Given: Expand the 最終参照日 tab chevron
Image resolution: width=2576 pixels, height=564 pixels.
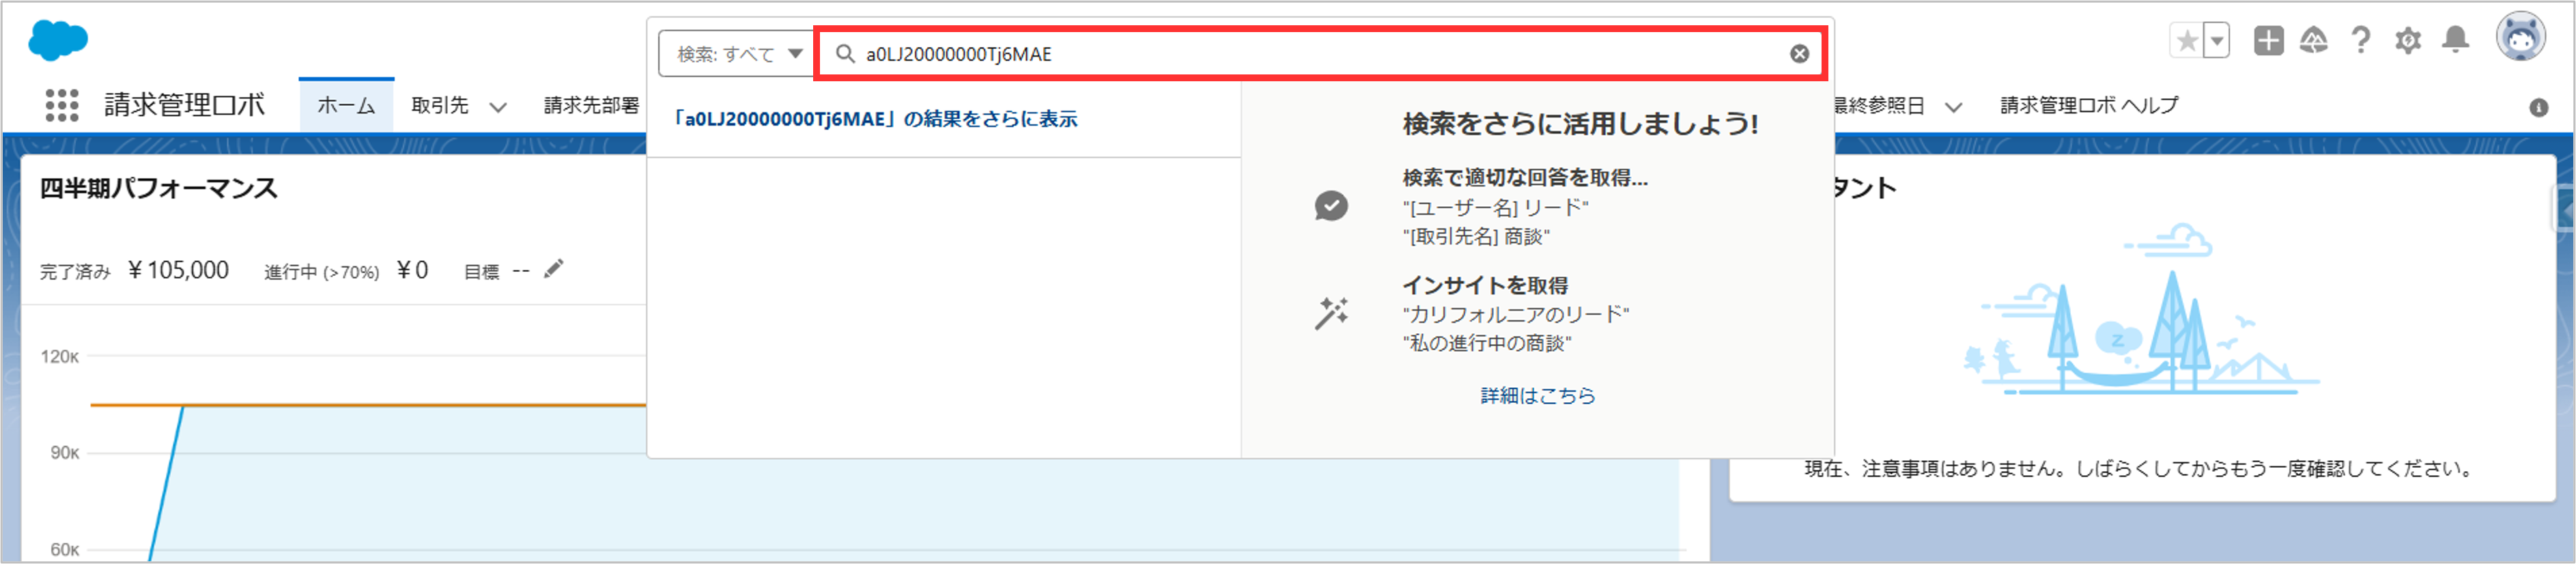Looking at the screenshot, I should [x=1953, y=107].
